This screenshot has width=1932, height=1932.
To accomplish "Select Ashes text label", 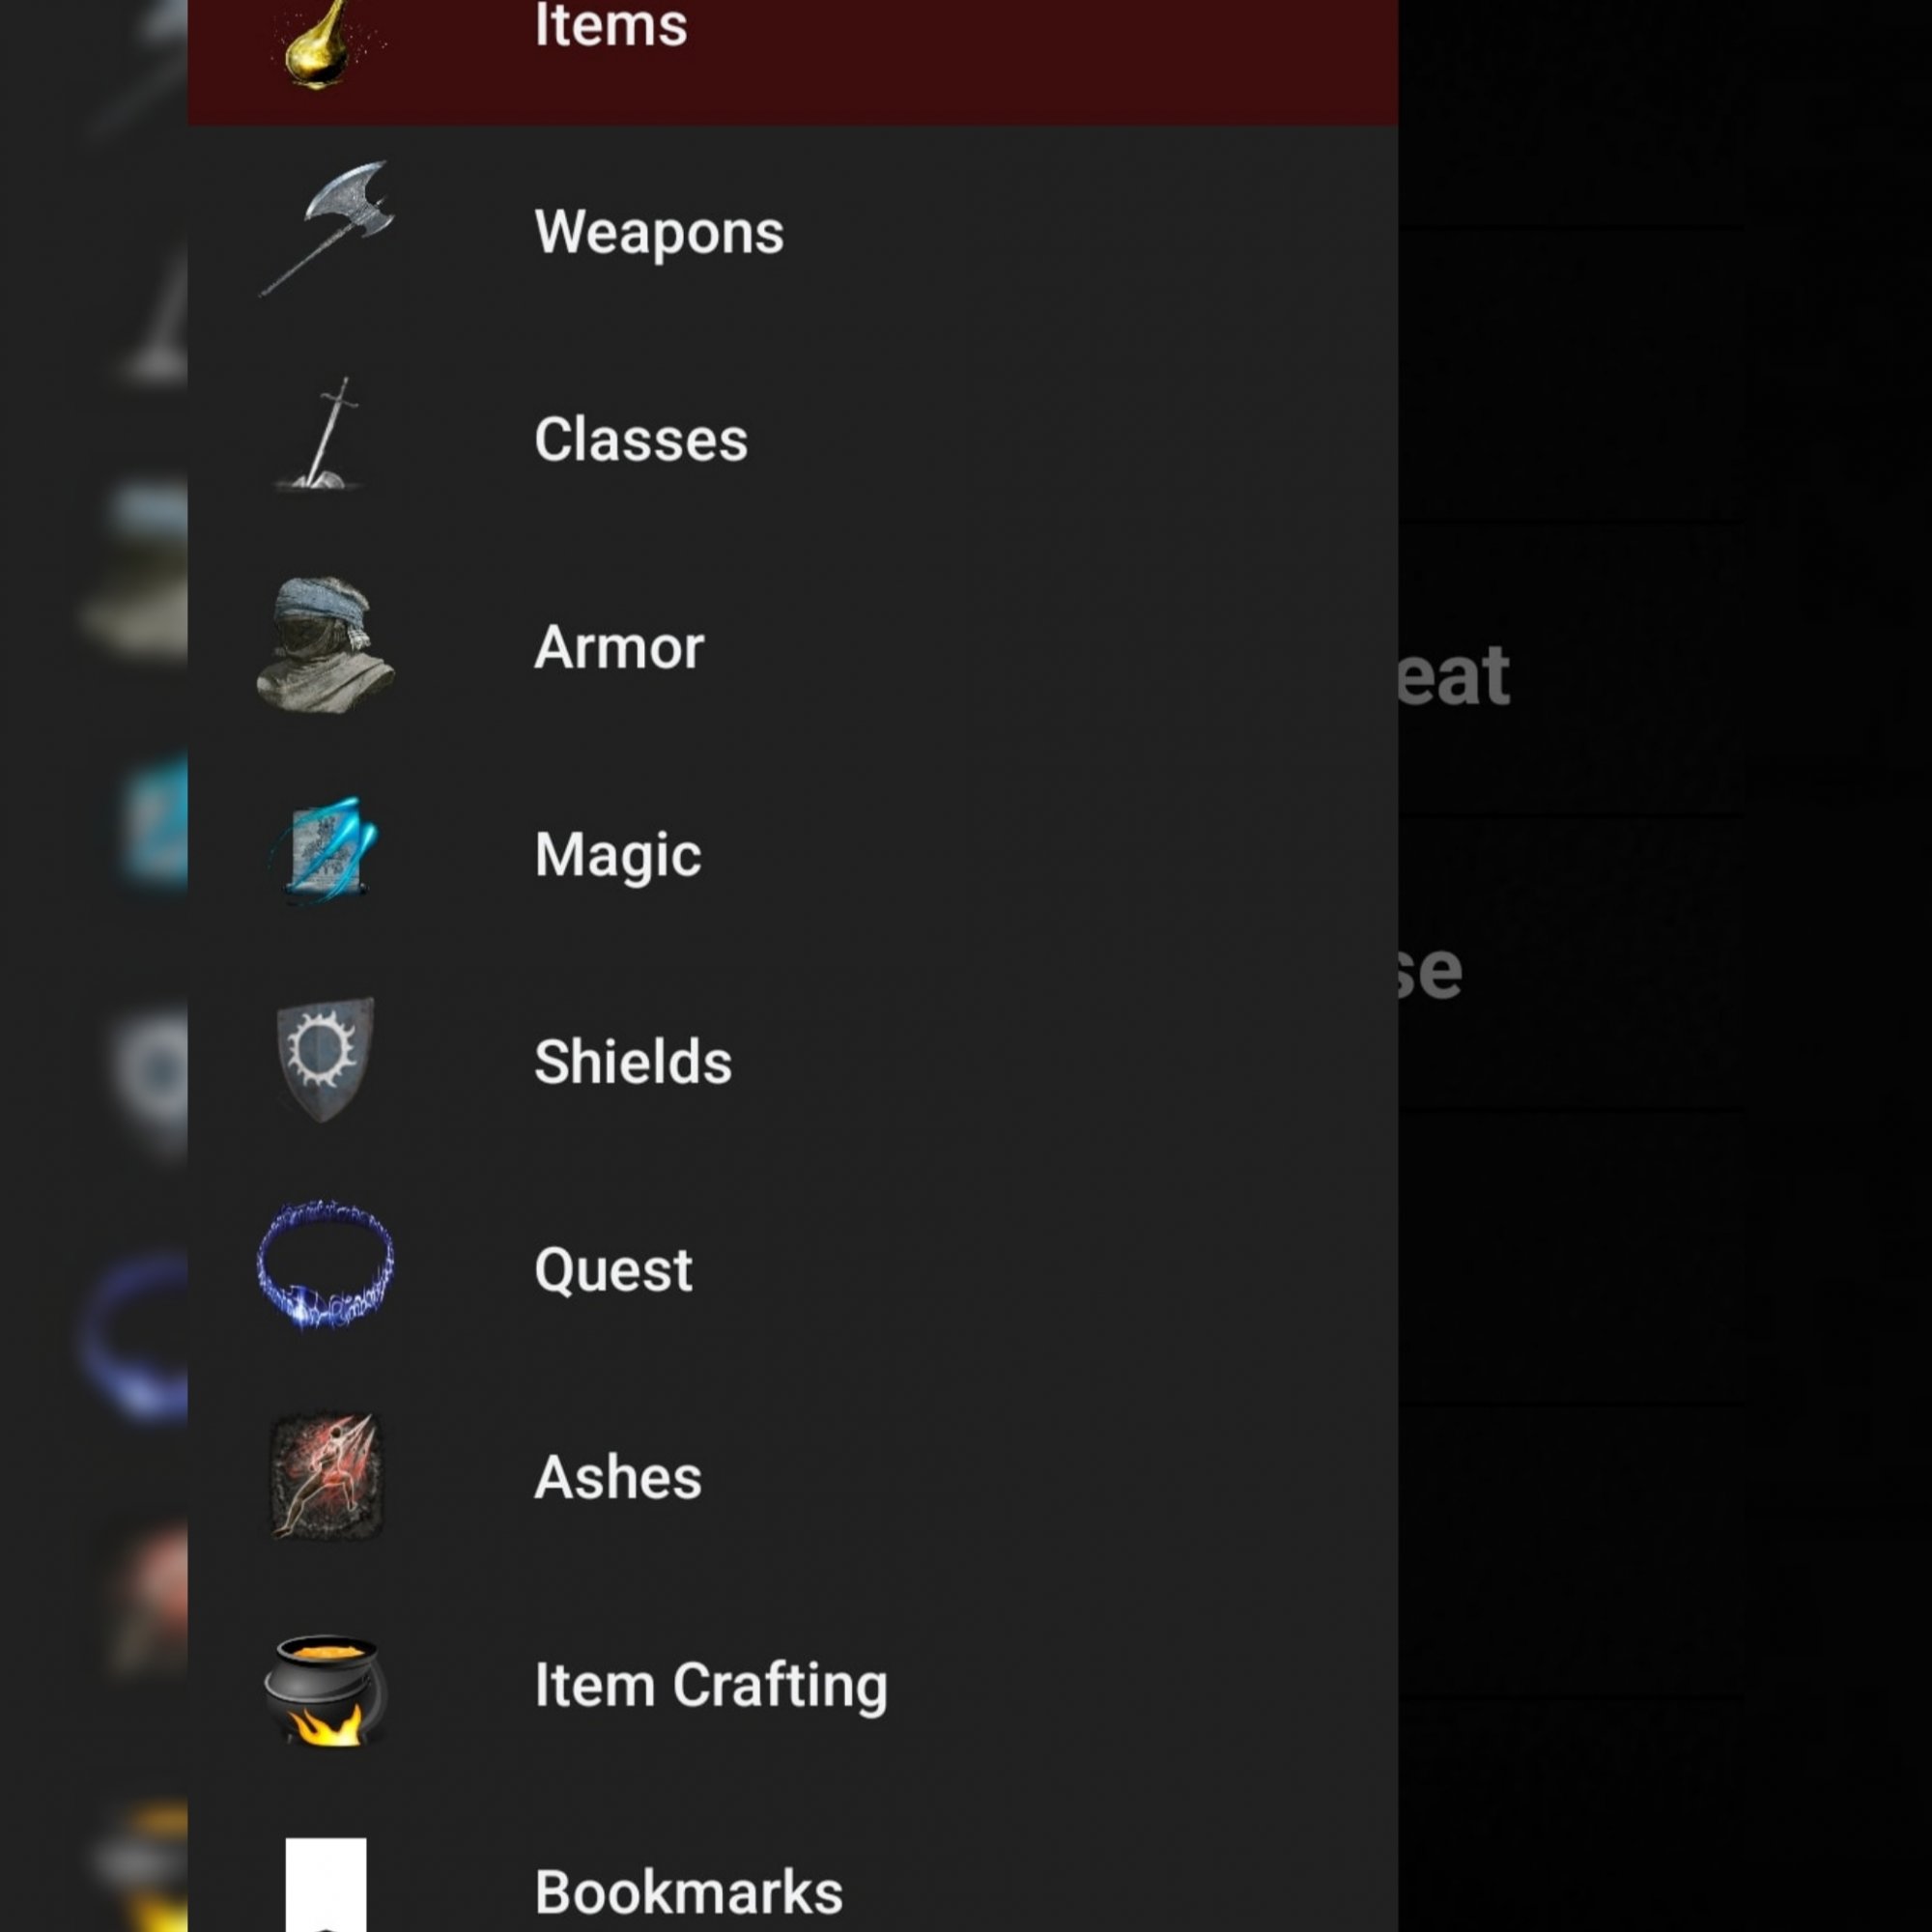I will click(x=618, y=1477).
